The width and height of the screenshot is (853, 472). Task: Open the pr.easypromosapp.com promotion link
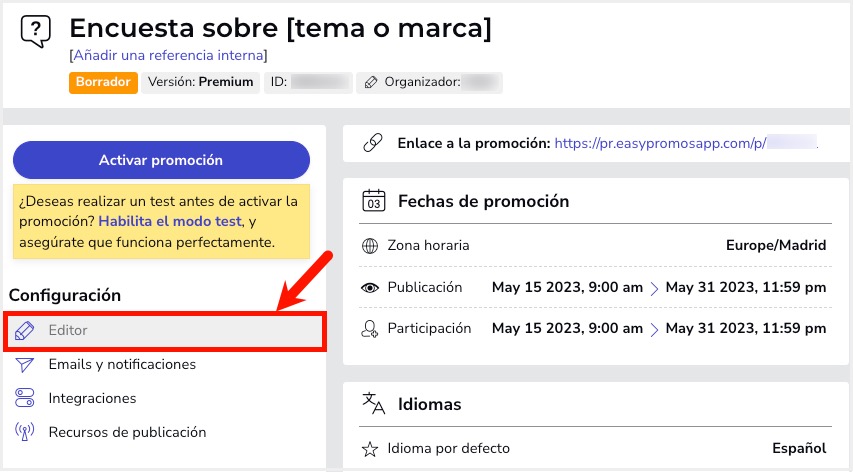click(685, 143)
